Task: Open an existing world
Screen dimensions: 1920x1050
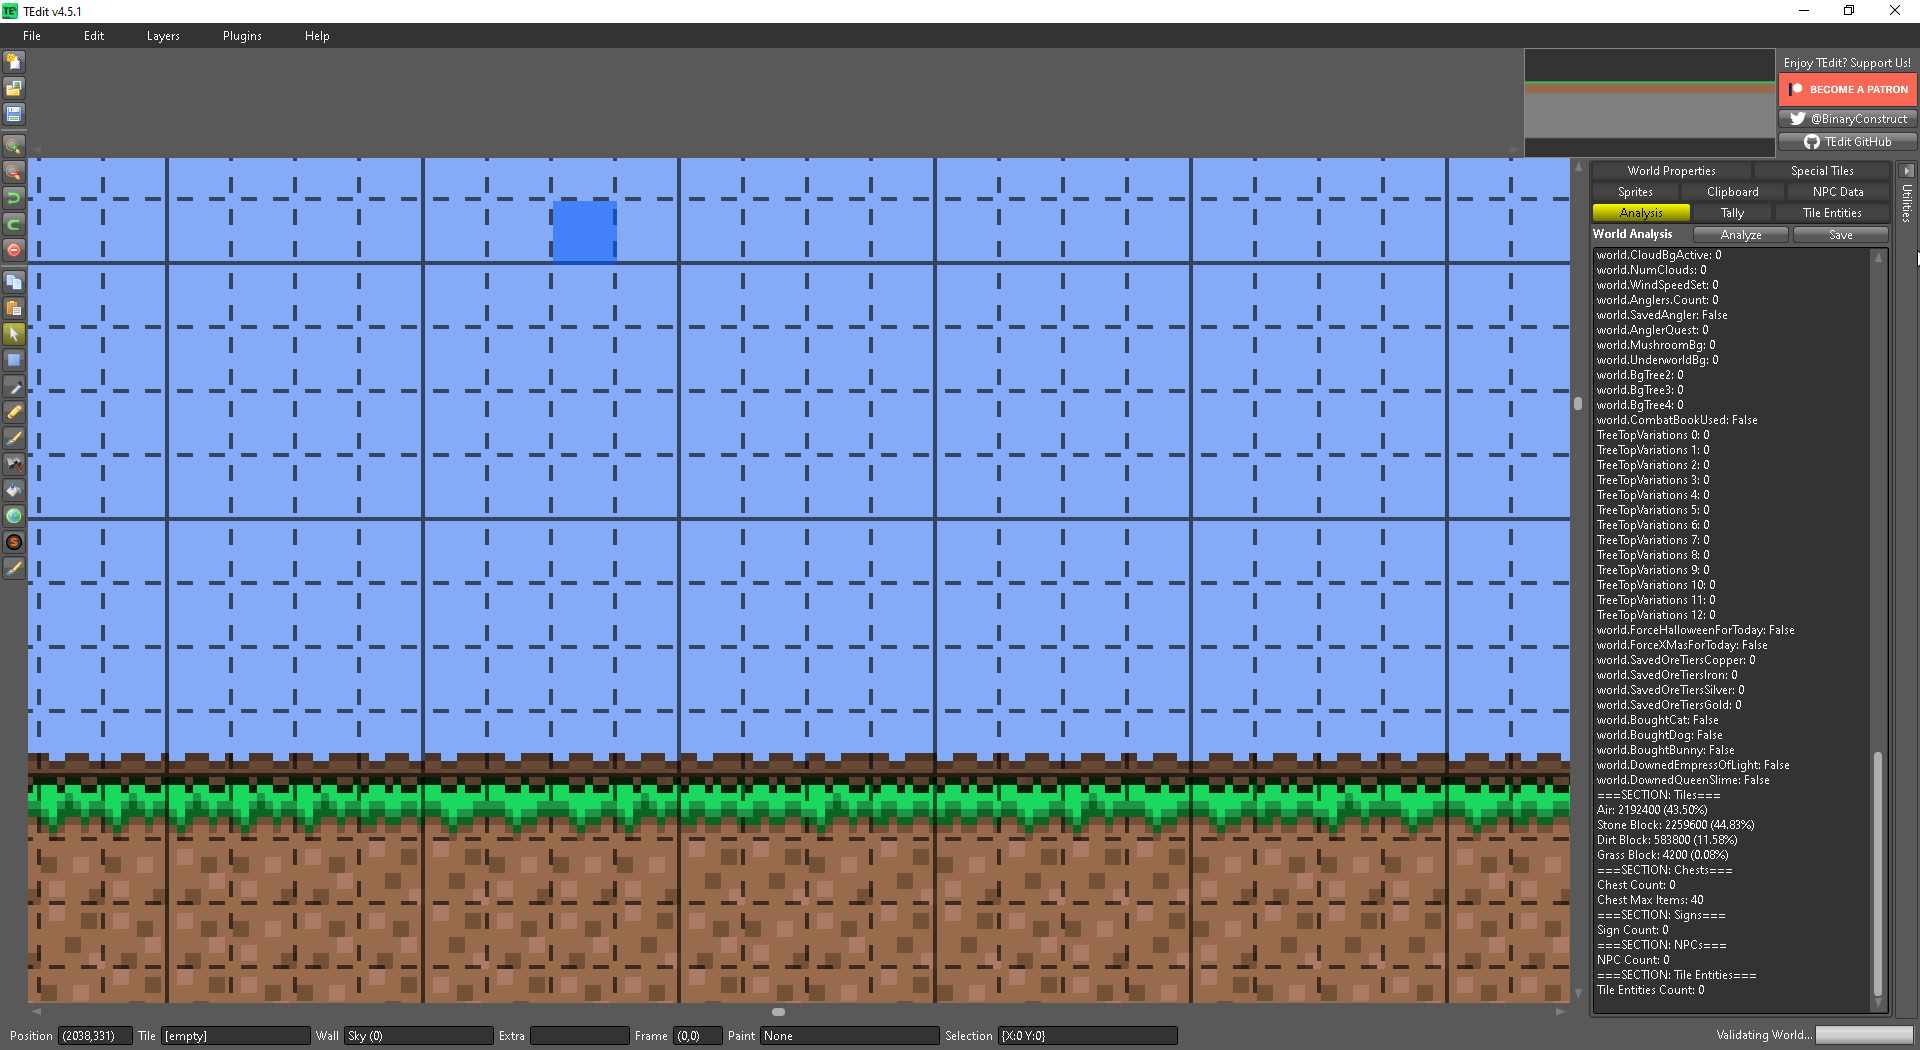Action: [x=14, y=88]
